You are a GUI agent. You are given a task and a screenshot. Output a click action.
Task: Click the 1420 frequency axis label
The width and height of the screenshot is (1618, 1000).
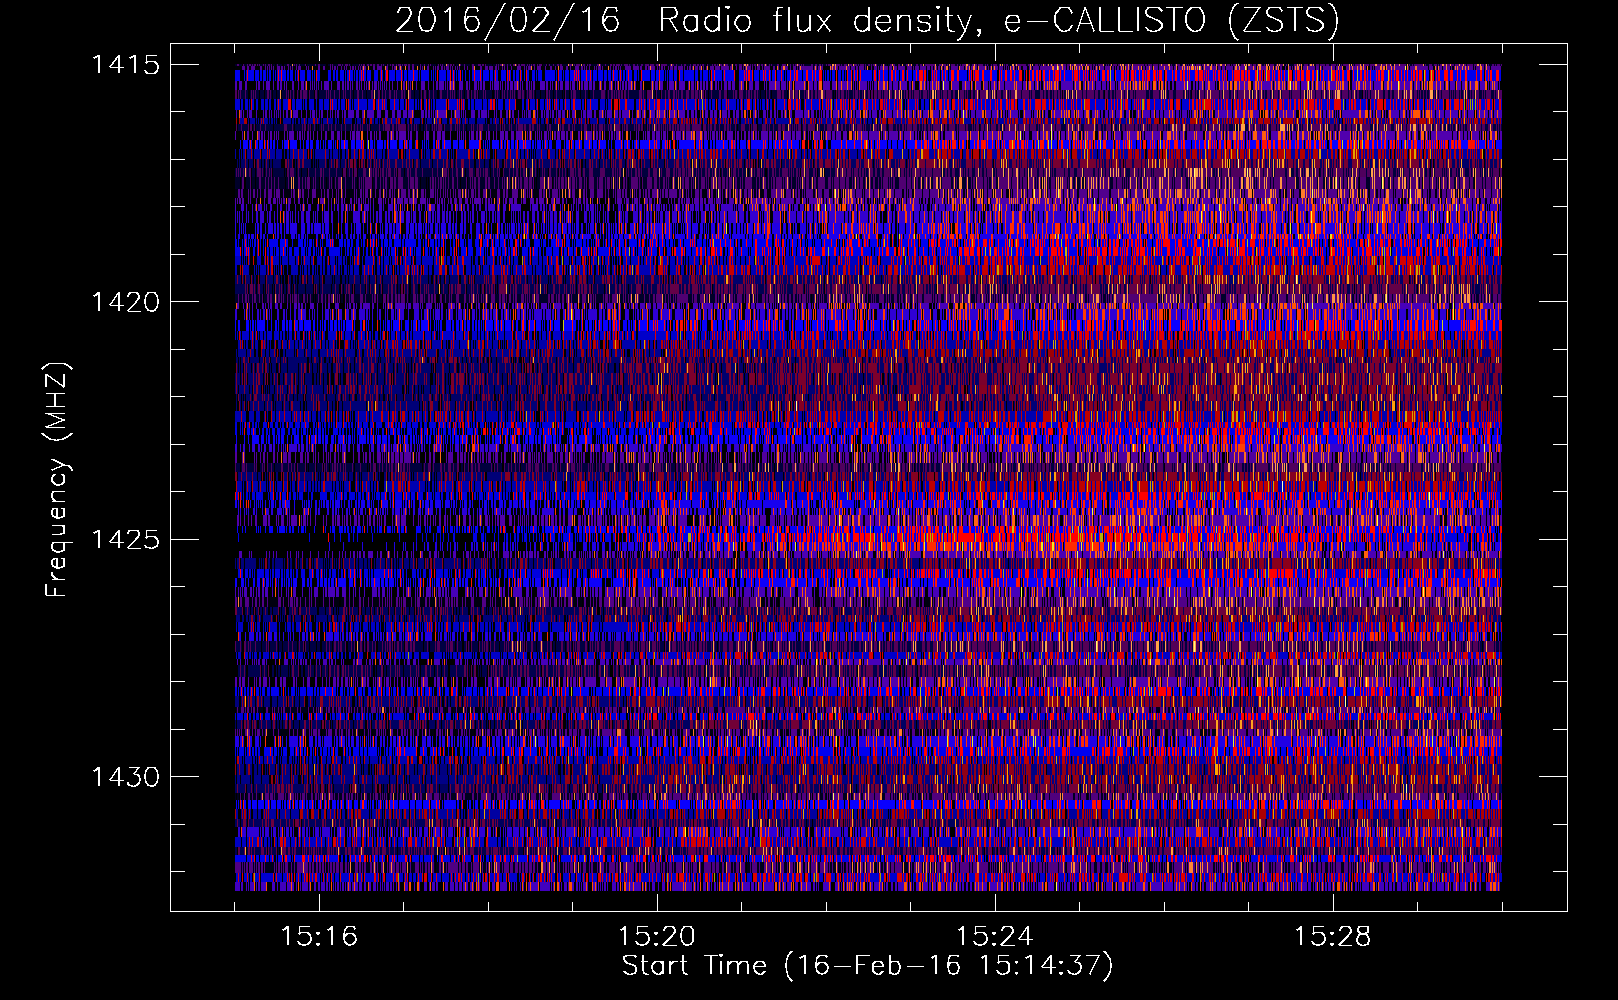(x=126, y=302)
